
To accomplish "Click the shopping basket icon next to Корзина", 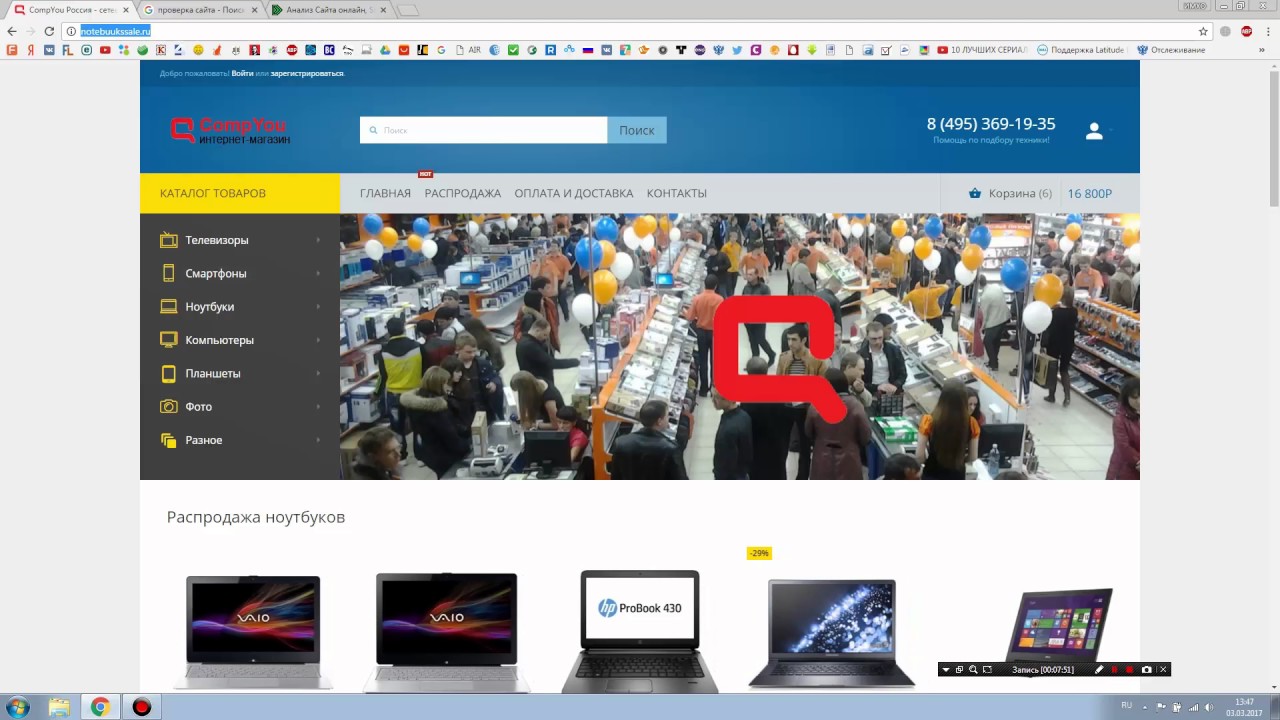I will point(975,194).
